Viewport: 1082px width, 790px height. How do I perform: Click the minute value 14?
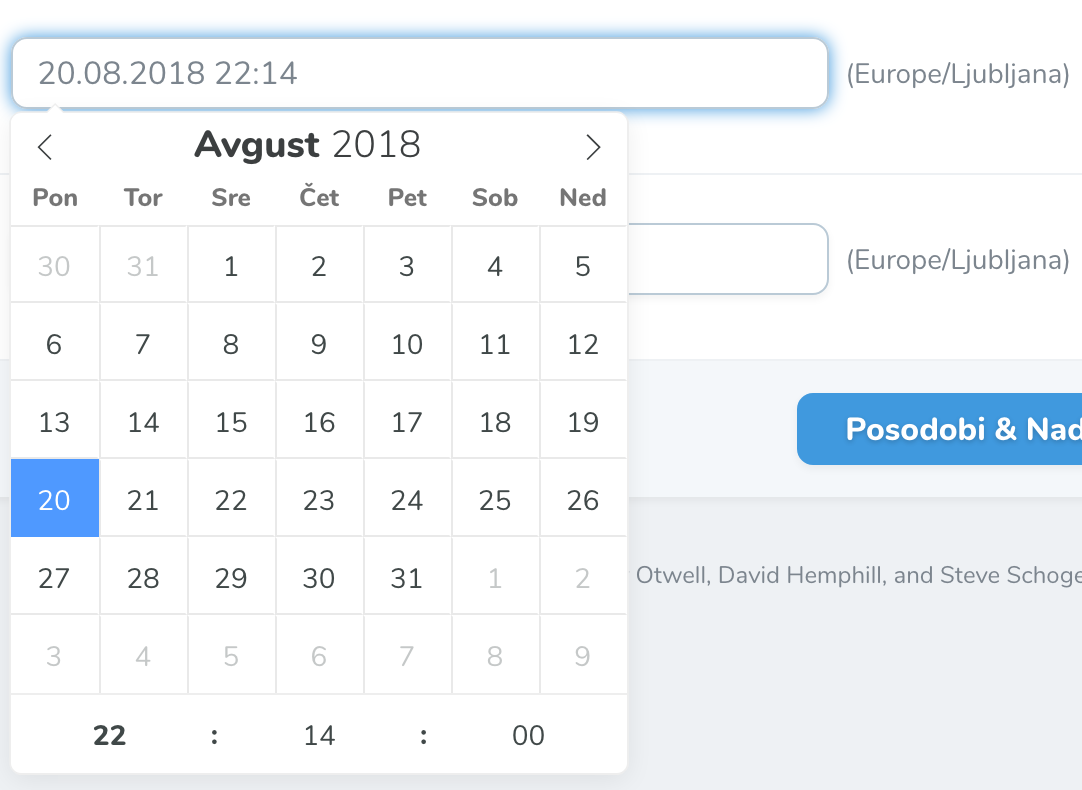click(319, 735)
